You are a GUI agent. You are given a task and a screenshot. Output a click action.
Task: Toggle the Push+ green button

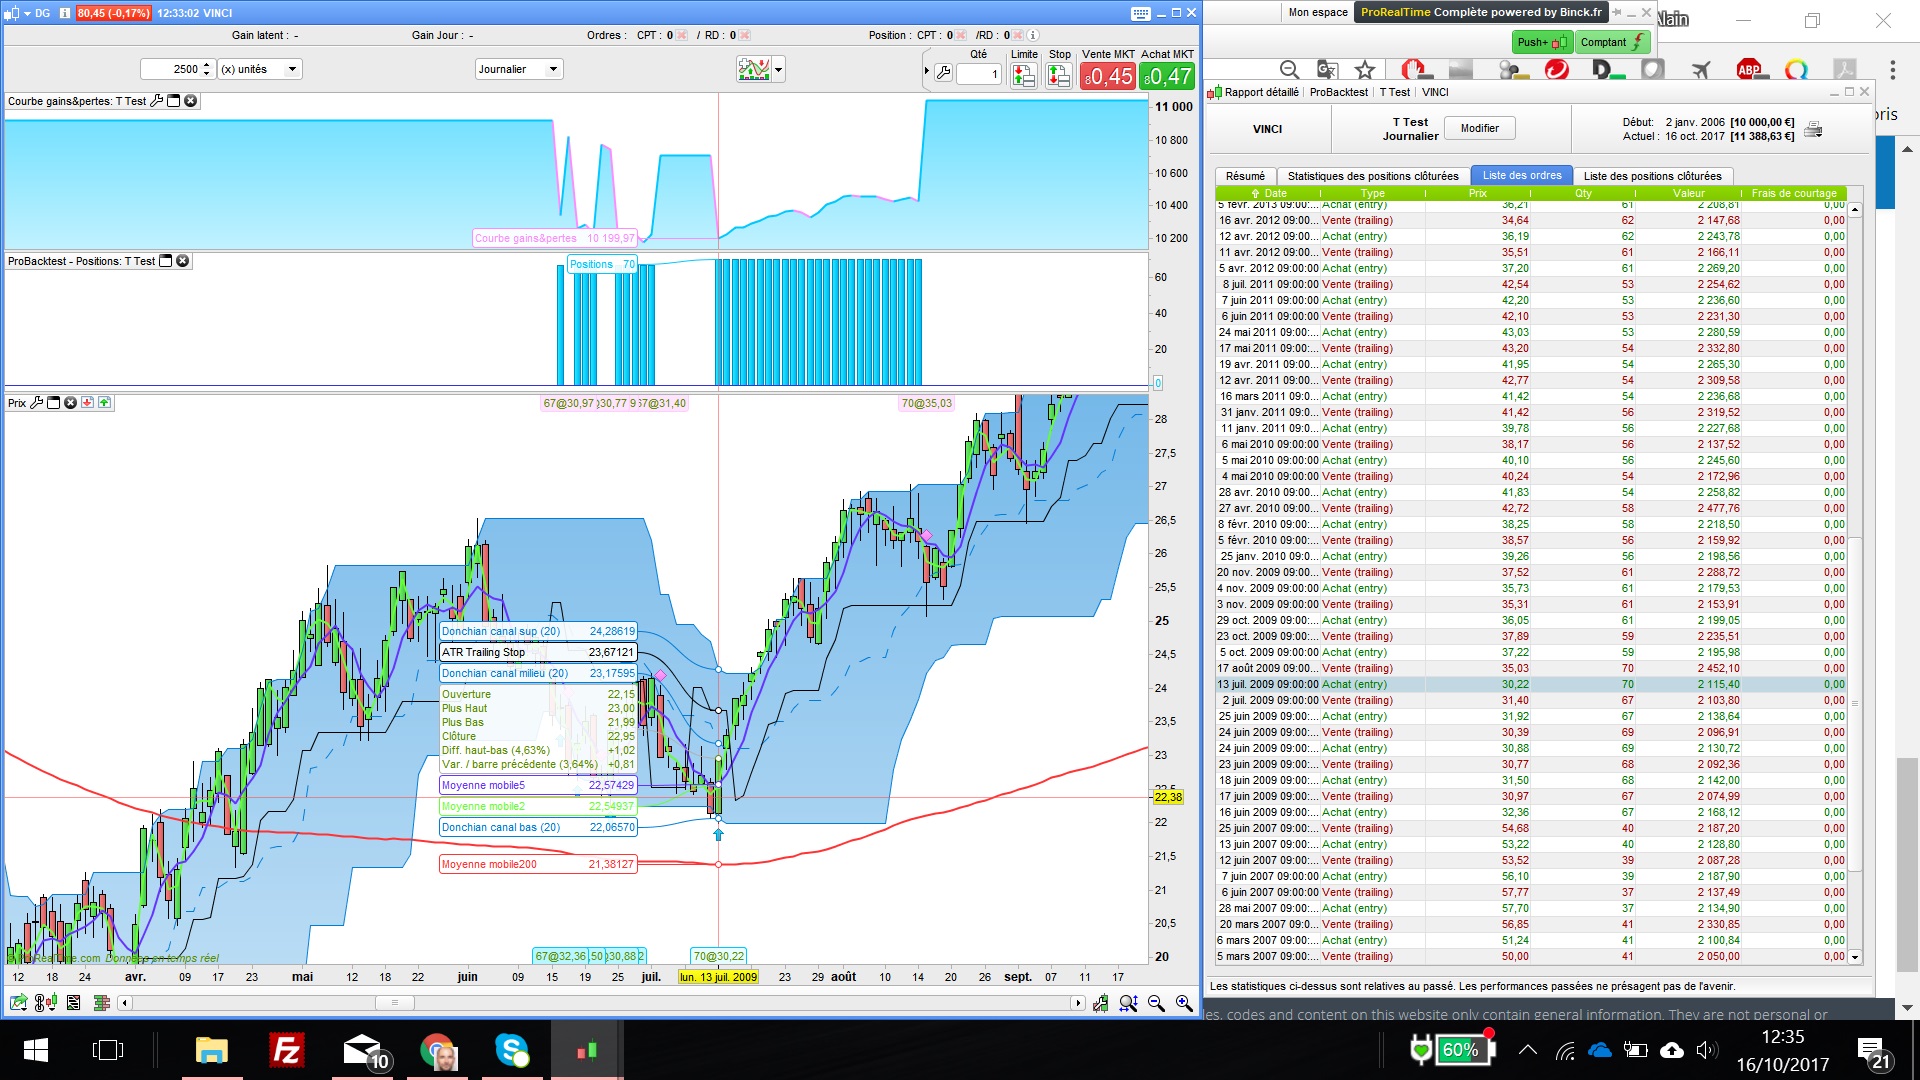pyautogui.click(x=1541, y=42)
